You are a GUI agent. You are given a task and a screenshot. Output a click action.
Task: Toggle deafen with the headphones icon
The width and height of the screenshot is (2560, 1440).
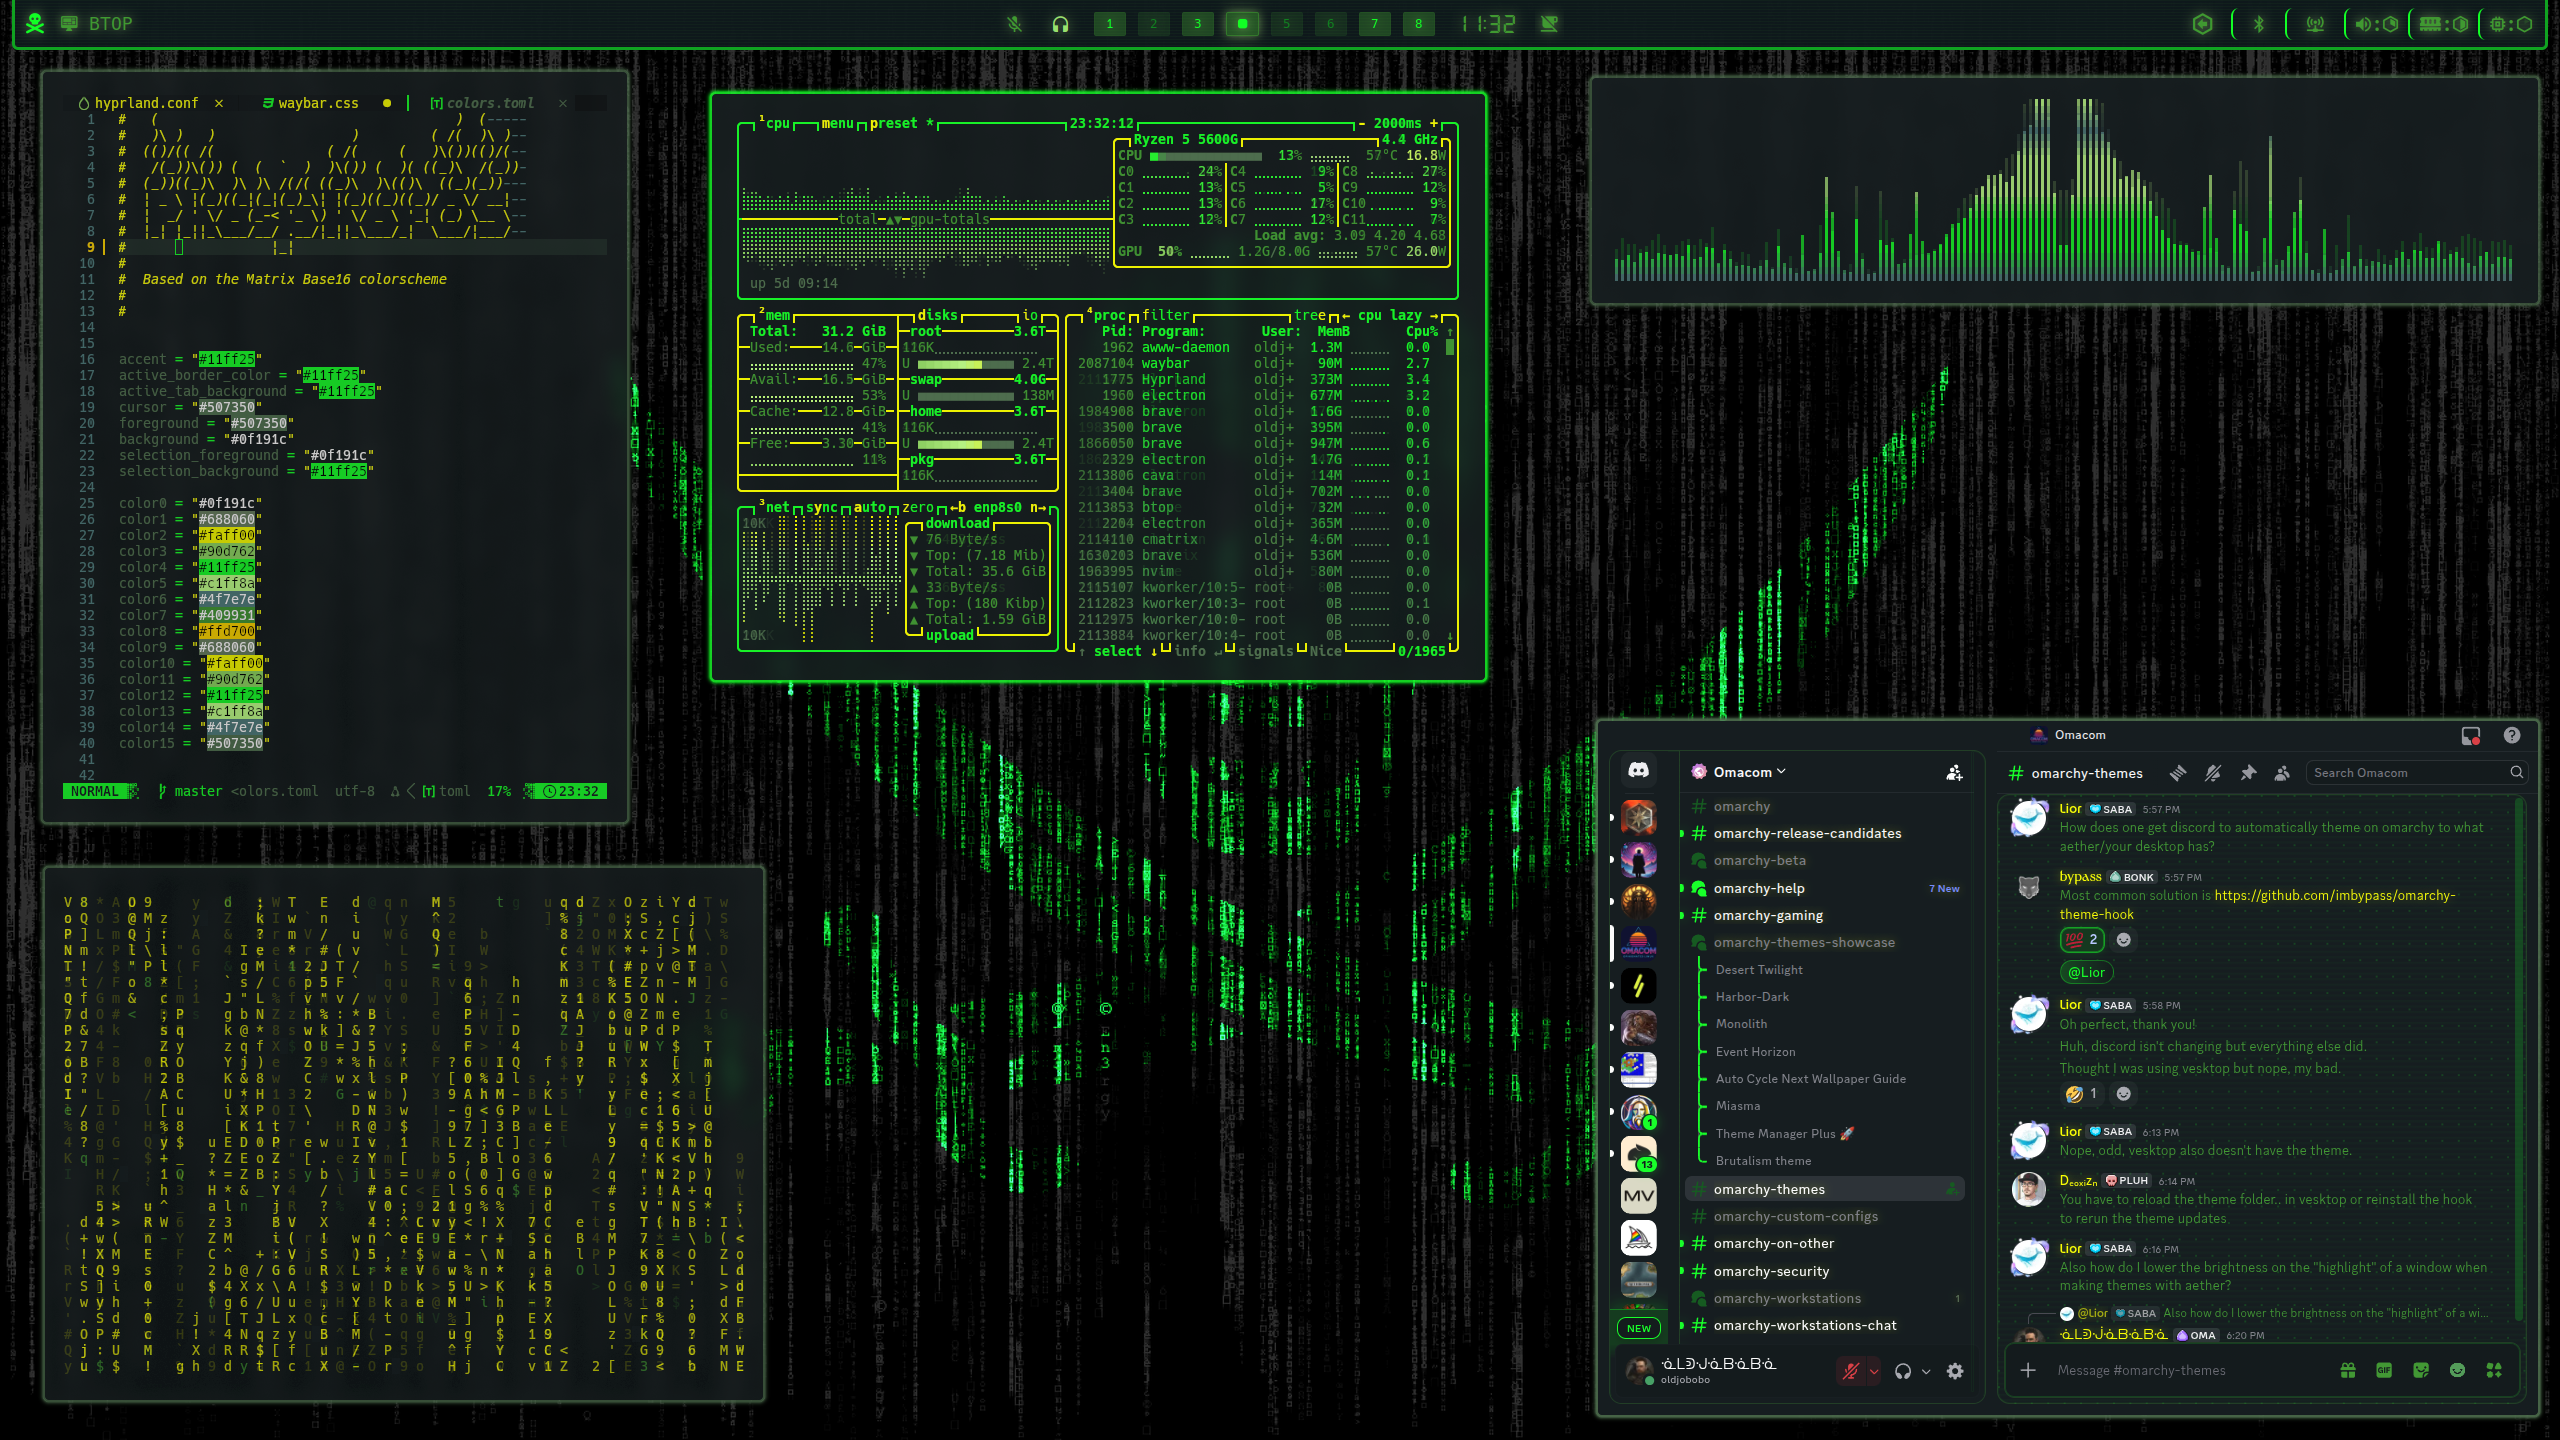point(1904,1371)
